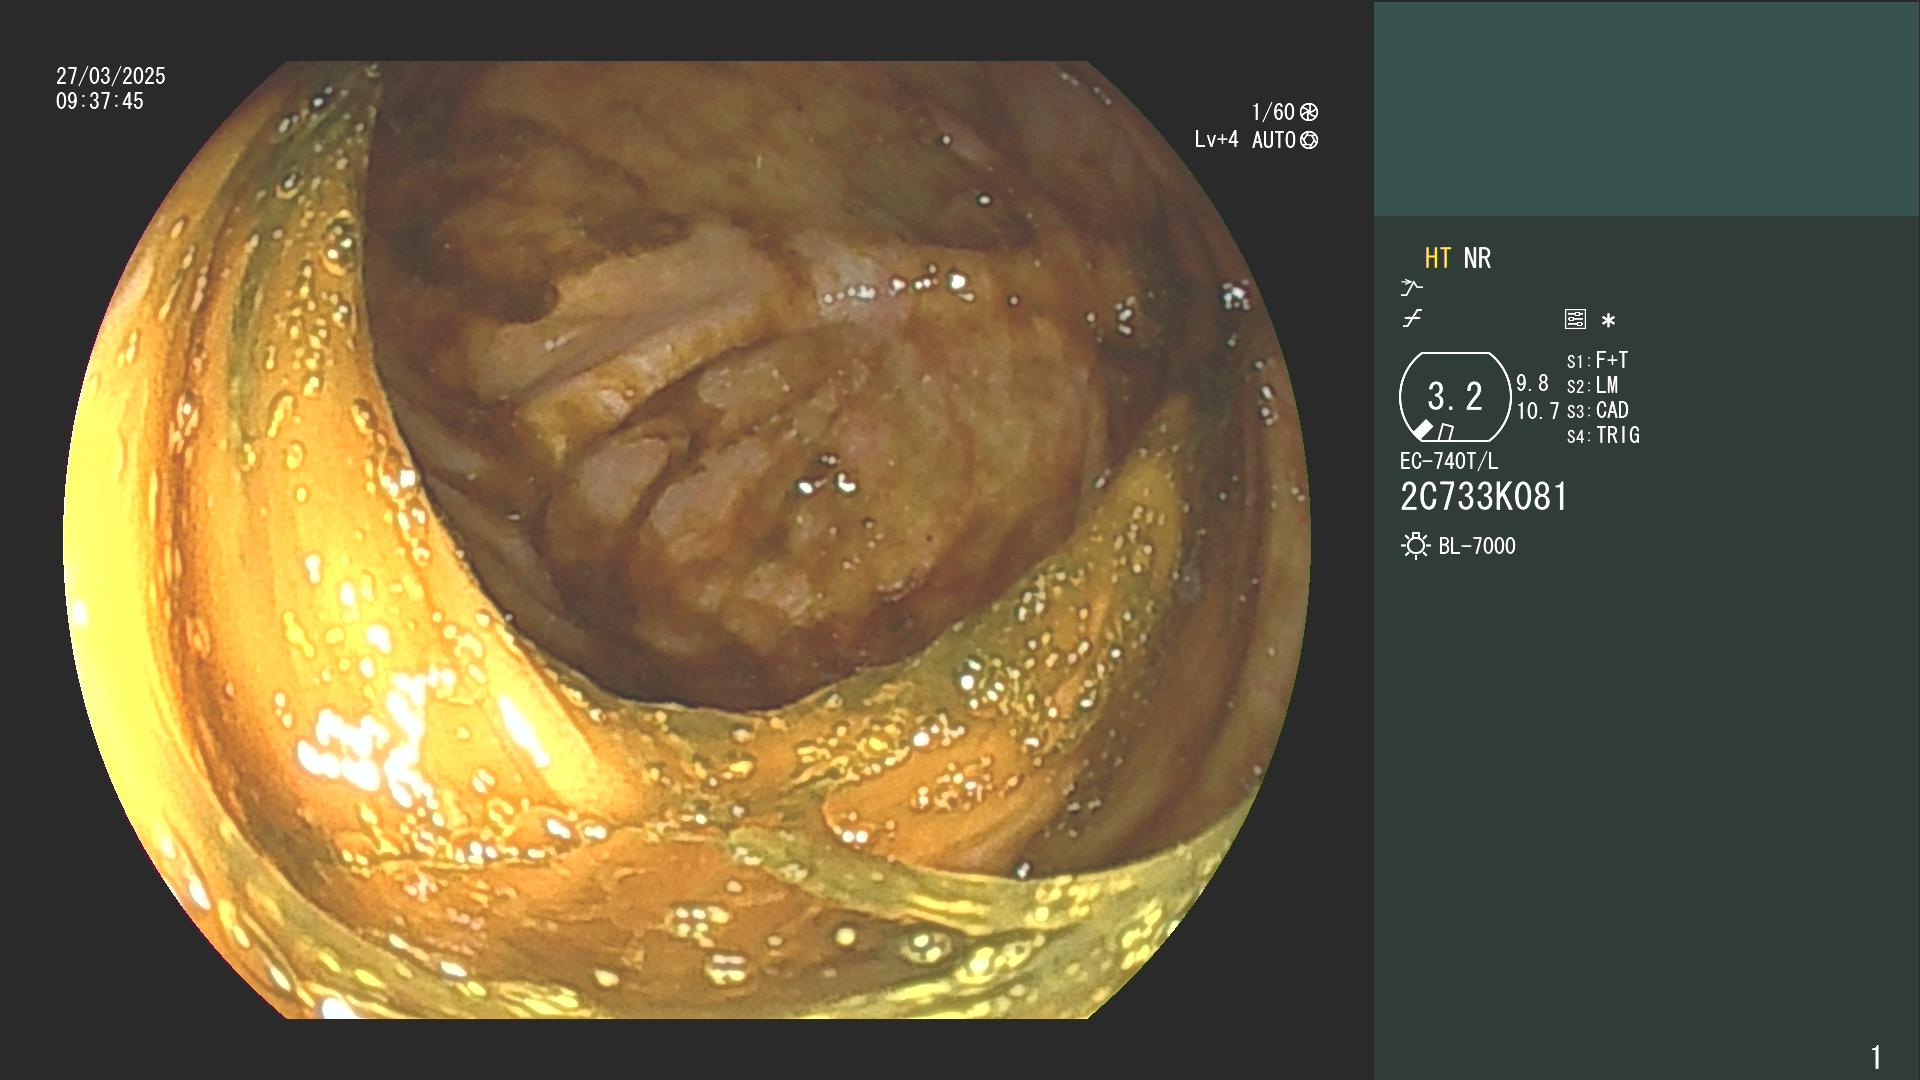Click the image counter 1

pos(1876,1057)
